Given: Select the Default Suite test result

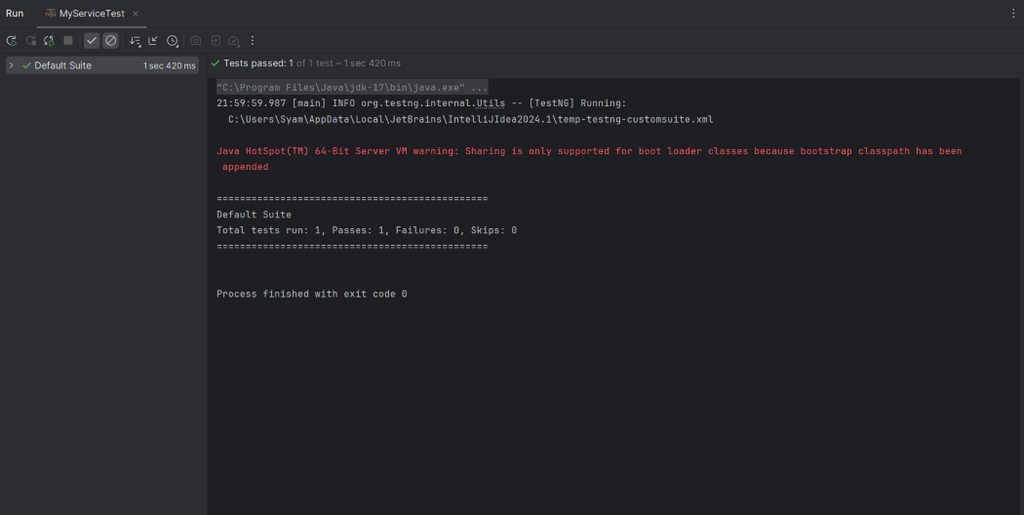Looking at the screenshot, I should [63, 66].
